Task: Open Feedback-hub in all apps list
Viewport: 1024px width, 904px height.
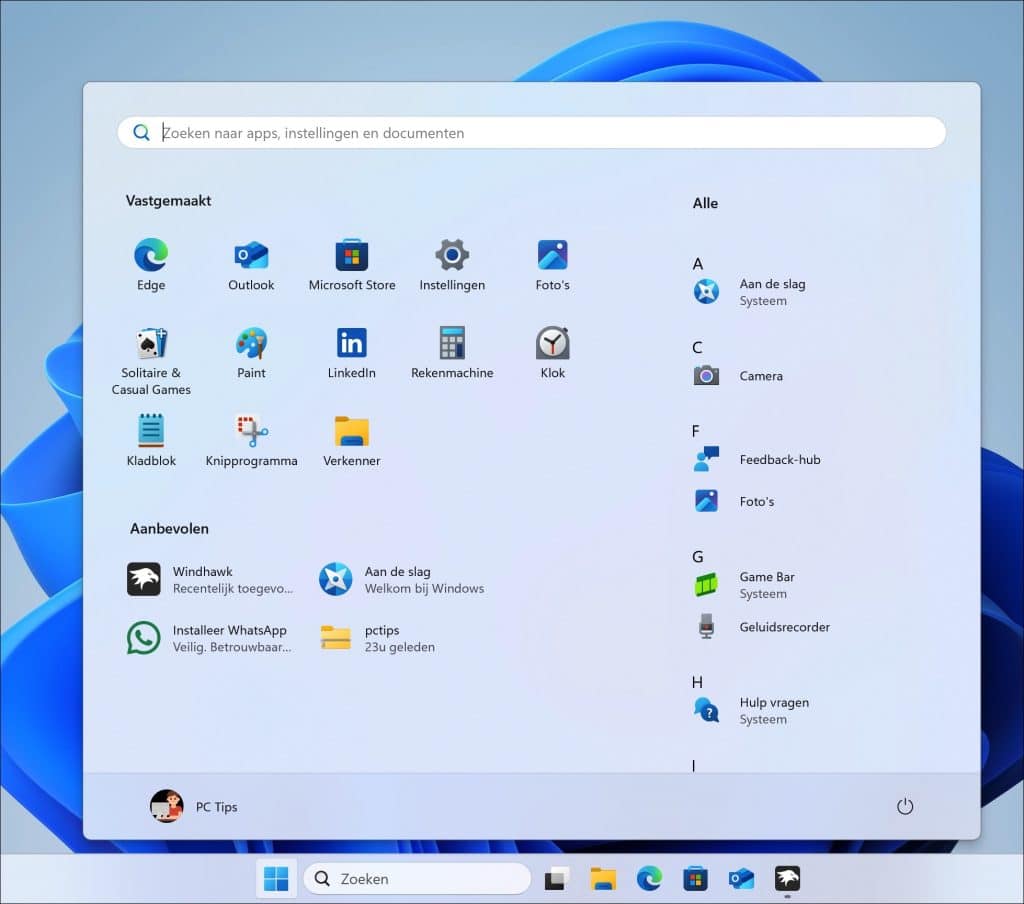Action: click(778, 460)
